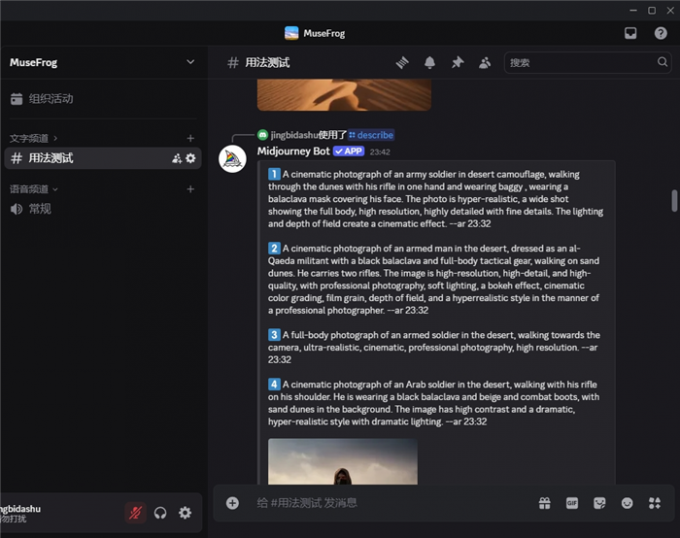Show pinned messages via pin icon
The height and width of the screenshot is (538, 680).
coord(457,62)
